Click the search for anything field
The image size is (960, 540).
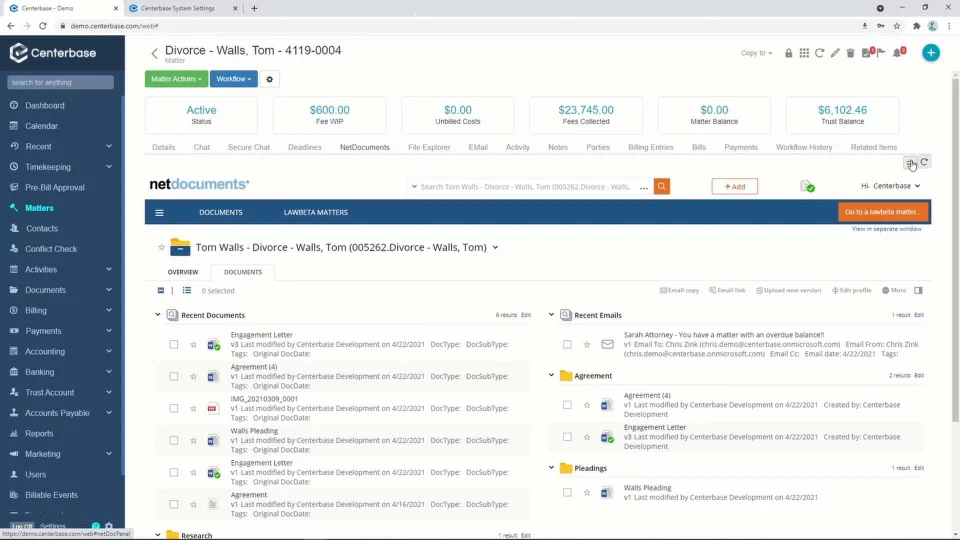coord(60,82)
